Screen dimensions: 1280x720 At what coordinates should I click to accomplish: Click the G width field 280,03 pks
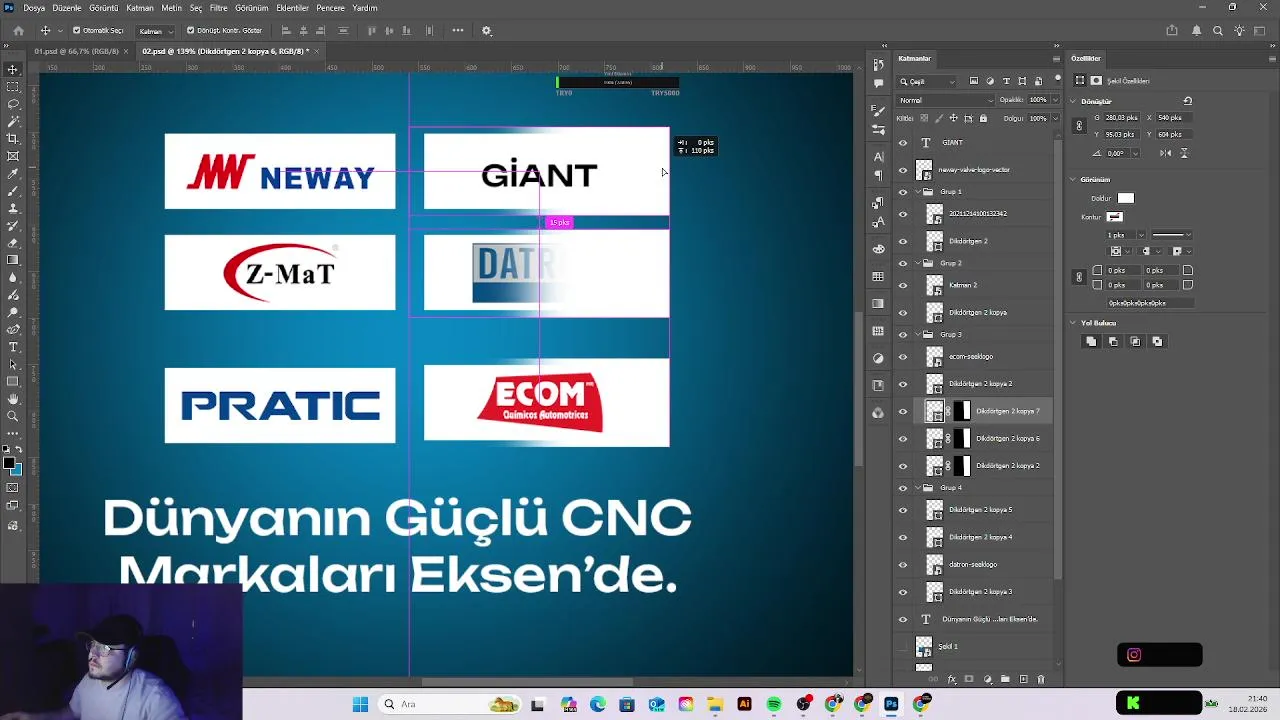(x=1121, y=118)
